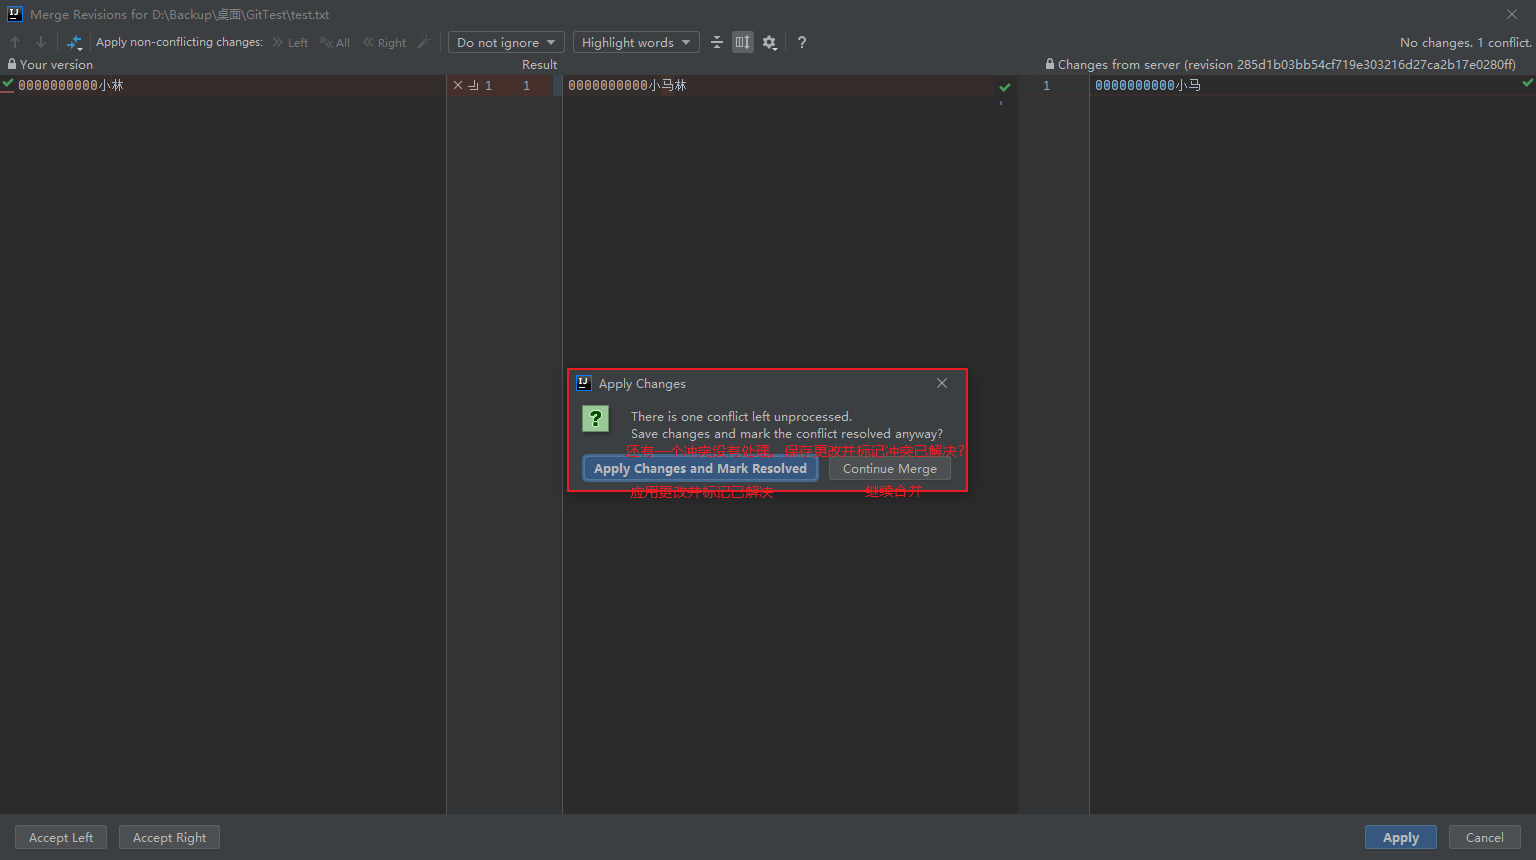
Task: Click 'Changes from server' revision label
Action: pyautogui.click(x=1287, y=64)
